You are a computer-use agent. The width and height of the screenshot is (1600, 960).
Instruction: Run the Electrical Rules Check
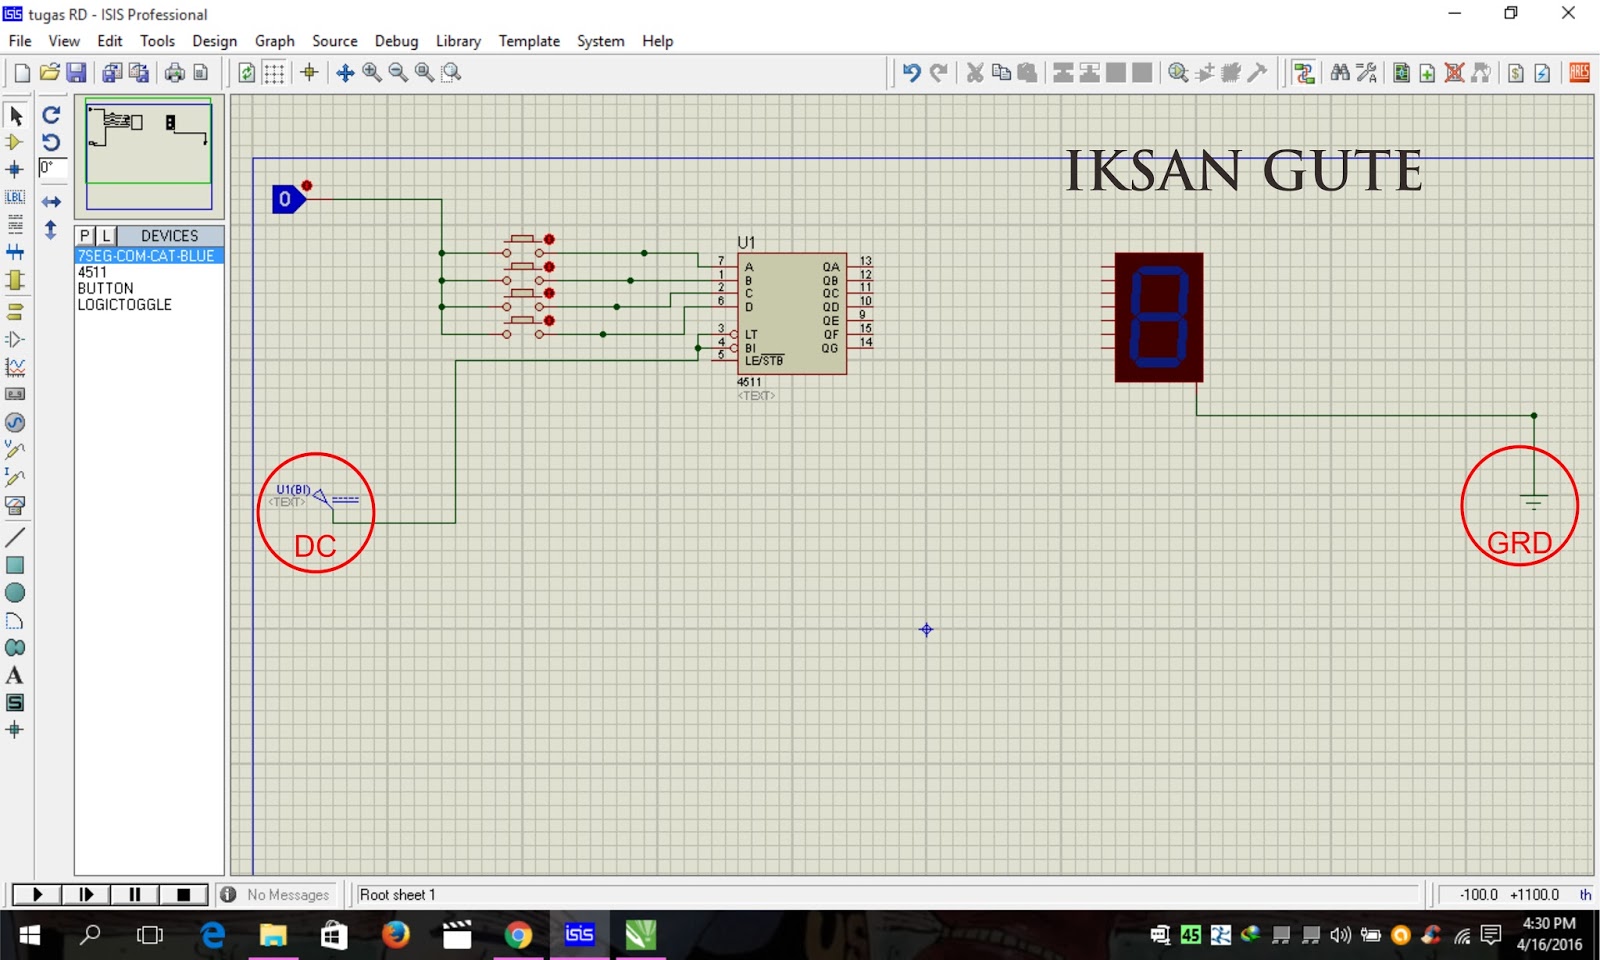coord(1542,72)
